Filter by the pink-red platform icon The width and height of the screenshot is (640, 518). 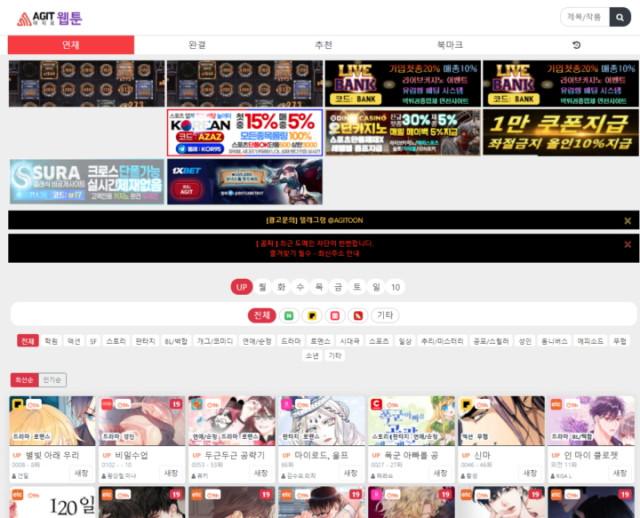point(335,316)
